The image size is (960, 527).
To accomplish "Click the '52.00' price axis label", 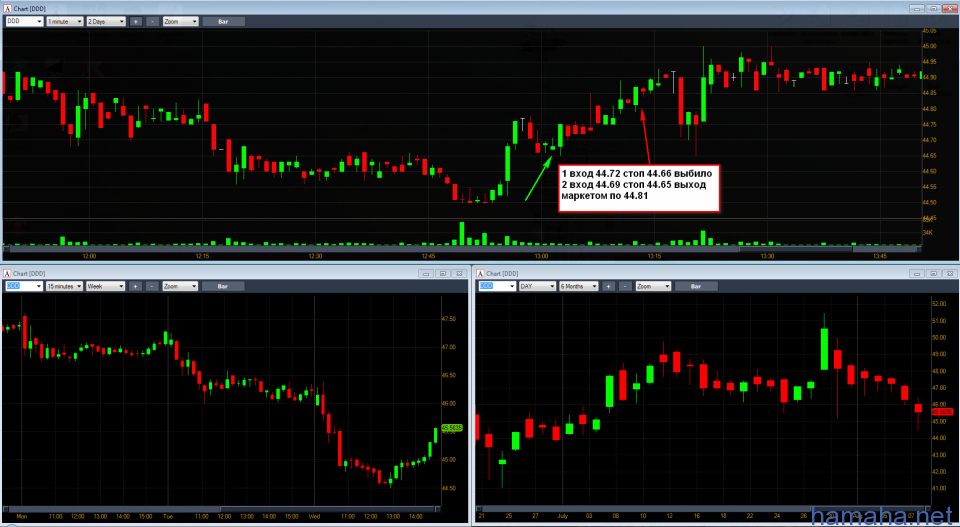I will pos(939,304).
